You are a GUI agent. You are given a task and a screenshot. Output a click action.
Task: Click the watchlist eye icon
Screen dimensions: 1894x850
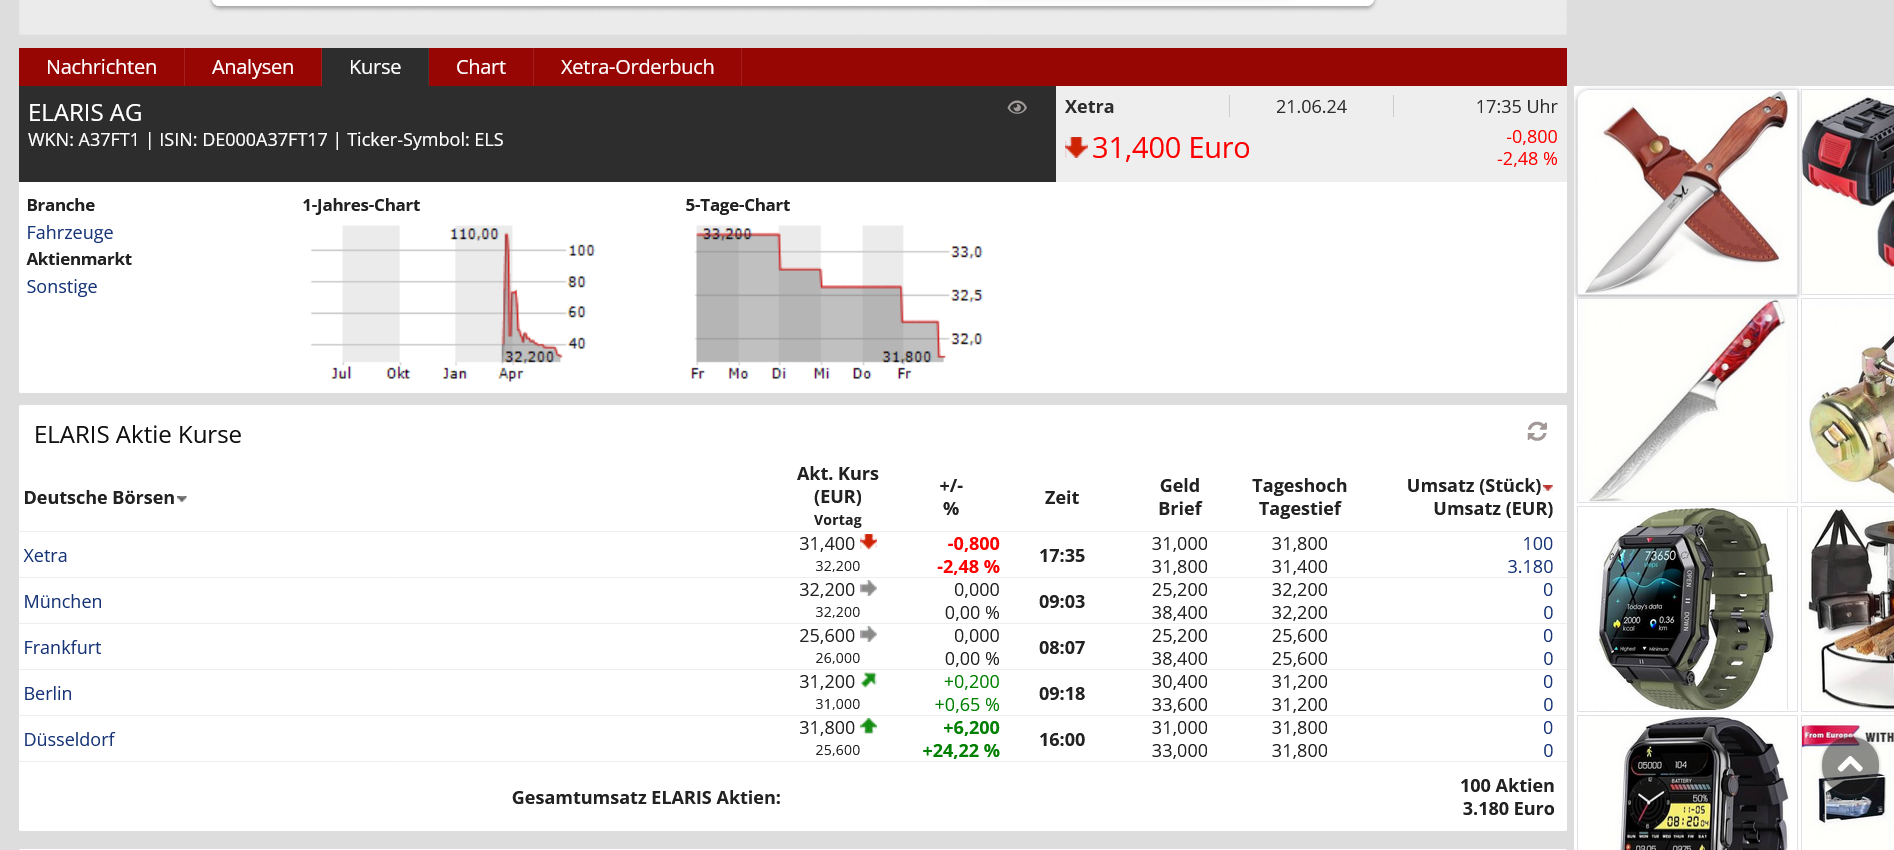click(1017, 108)
